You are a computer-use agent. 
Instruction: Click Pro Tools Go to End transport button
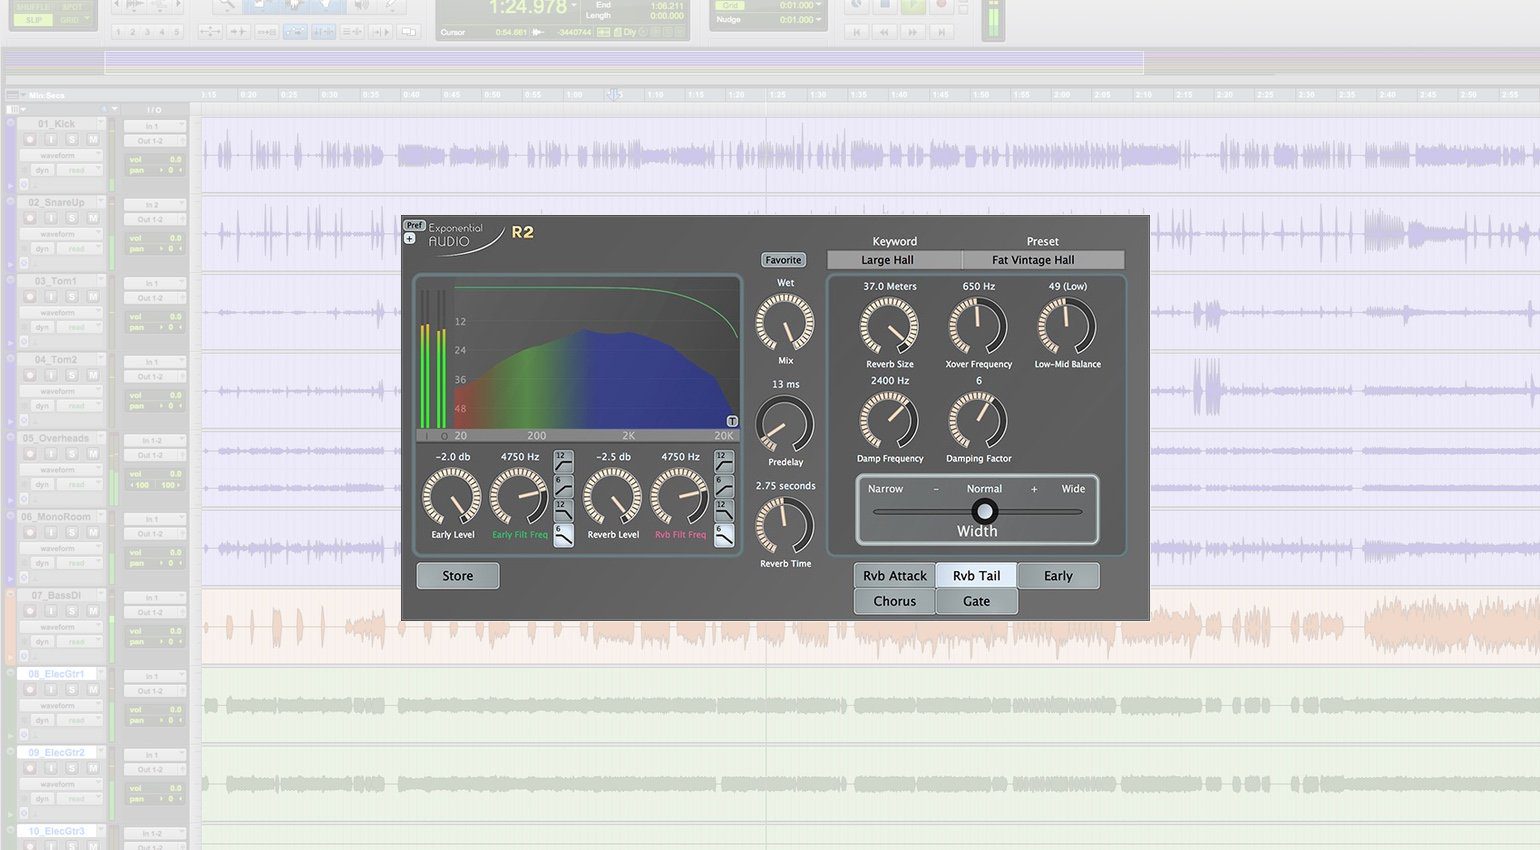(941, 32)
